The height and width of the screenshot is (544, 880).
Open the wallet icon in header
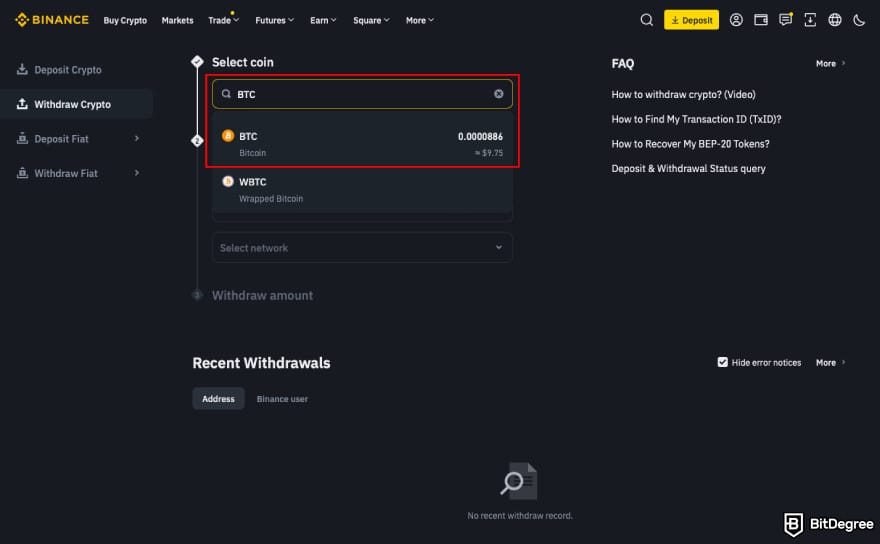760,20
